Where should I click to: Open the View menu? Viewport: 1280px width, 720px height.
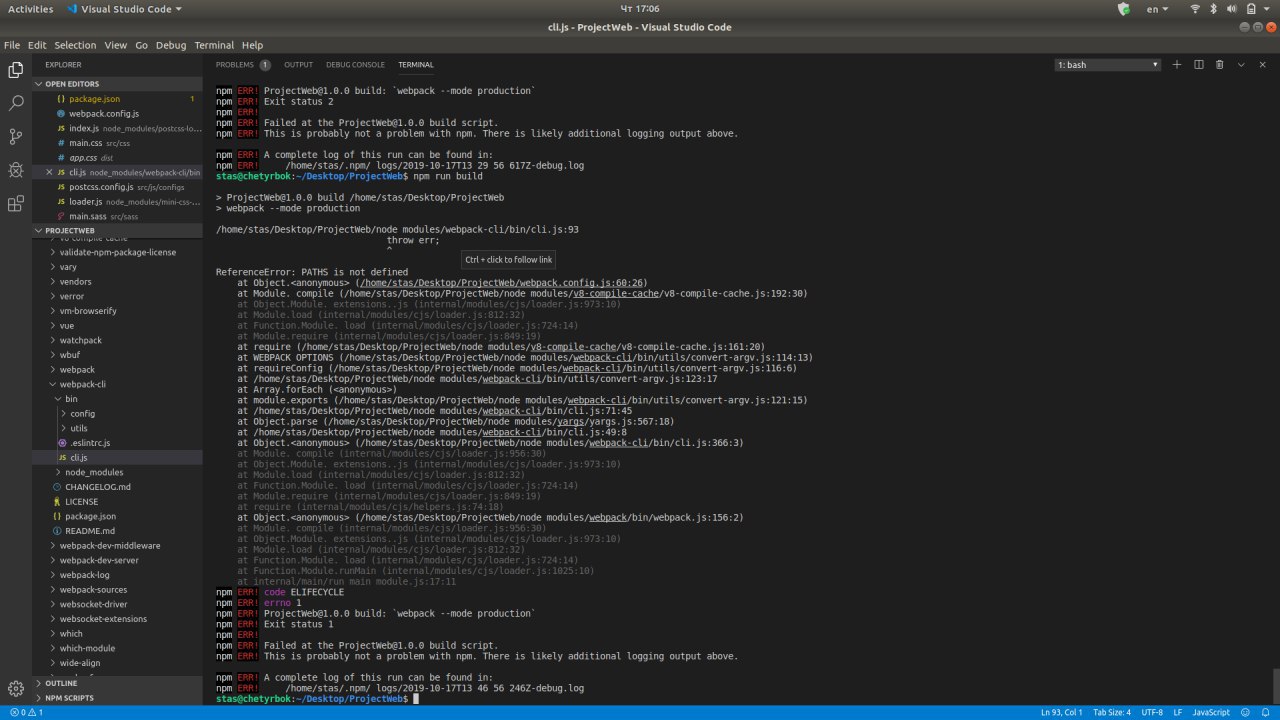[116, 45]
